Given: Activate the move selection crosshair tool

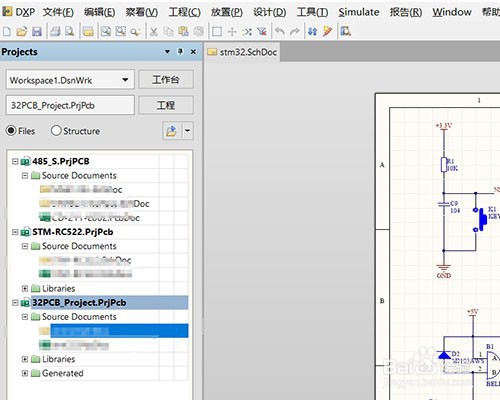Looking at the screenshot, I should point(232,32).
